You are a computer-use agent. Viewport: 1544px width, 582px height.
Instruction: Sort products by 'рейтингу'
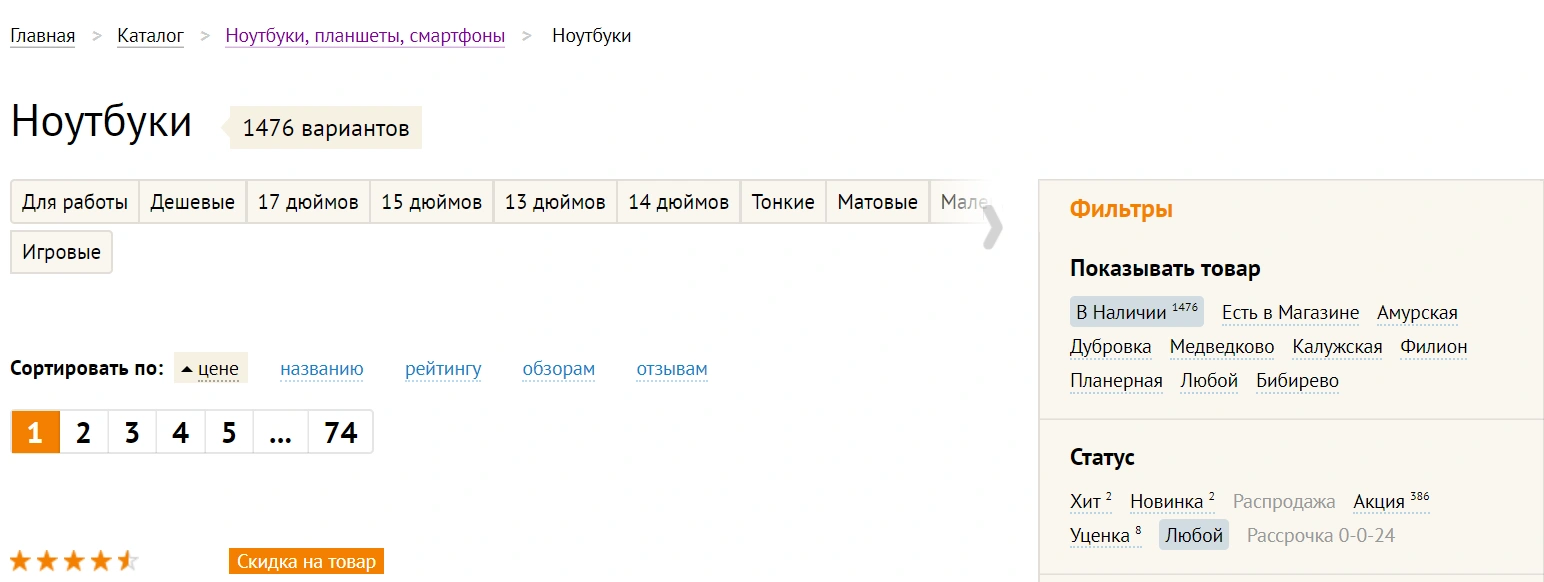(443, 369)
